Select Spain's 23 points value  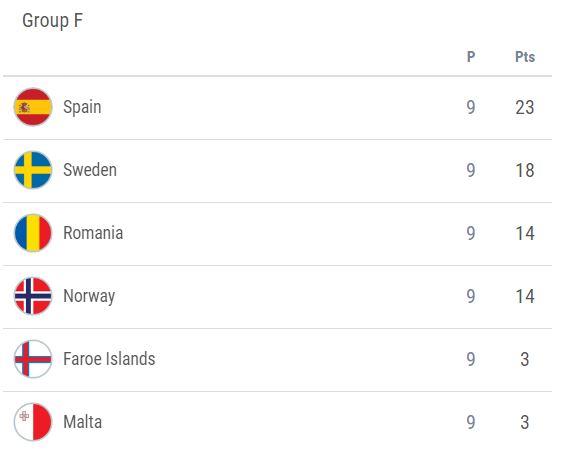[525, 107]
